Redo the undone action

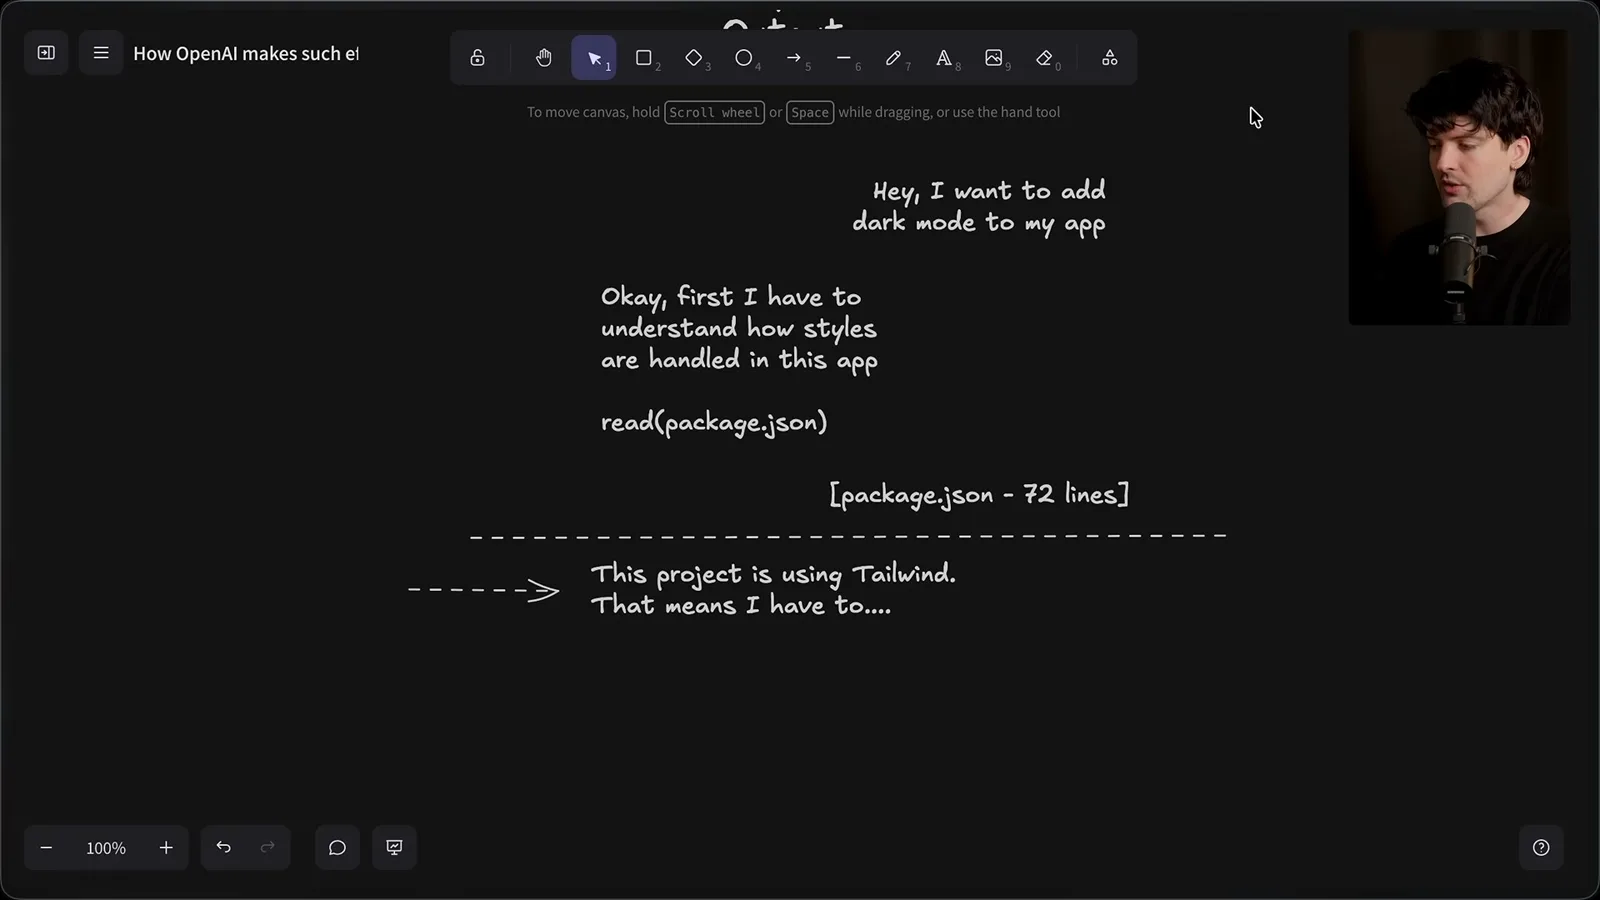click(x=267, y=848)
